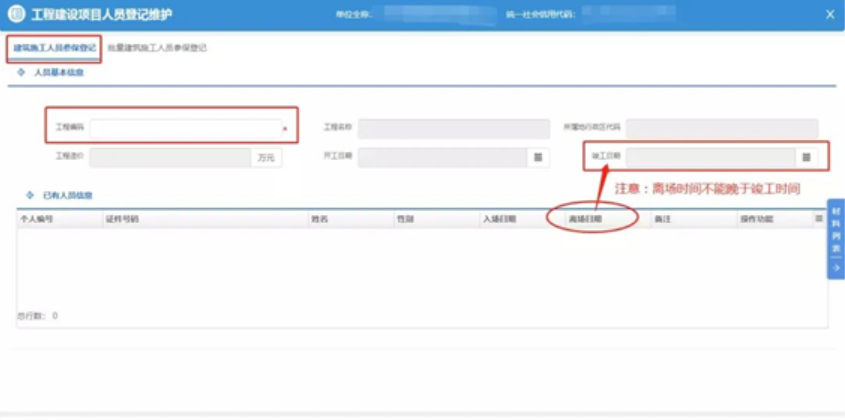Click the app logo beside 工程建设项目人员登记维护

click(16, 14)
